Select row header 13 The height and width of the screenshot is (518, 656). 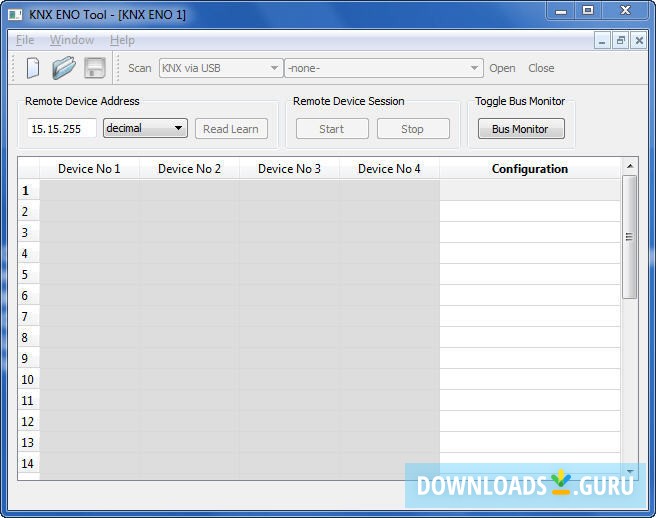tap(28, 442)
